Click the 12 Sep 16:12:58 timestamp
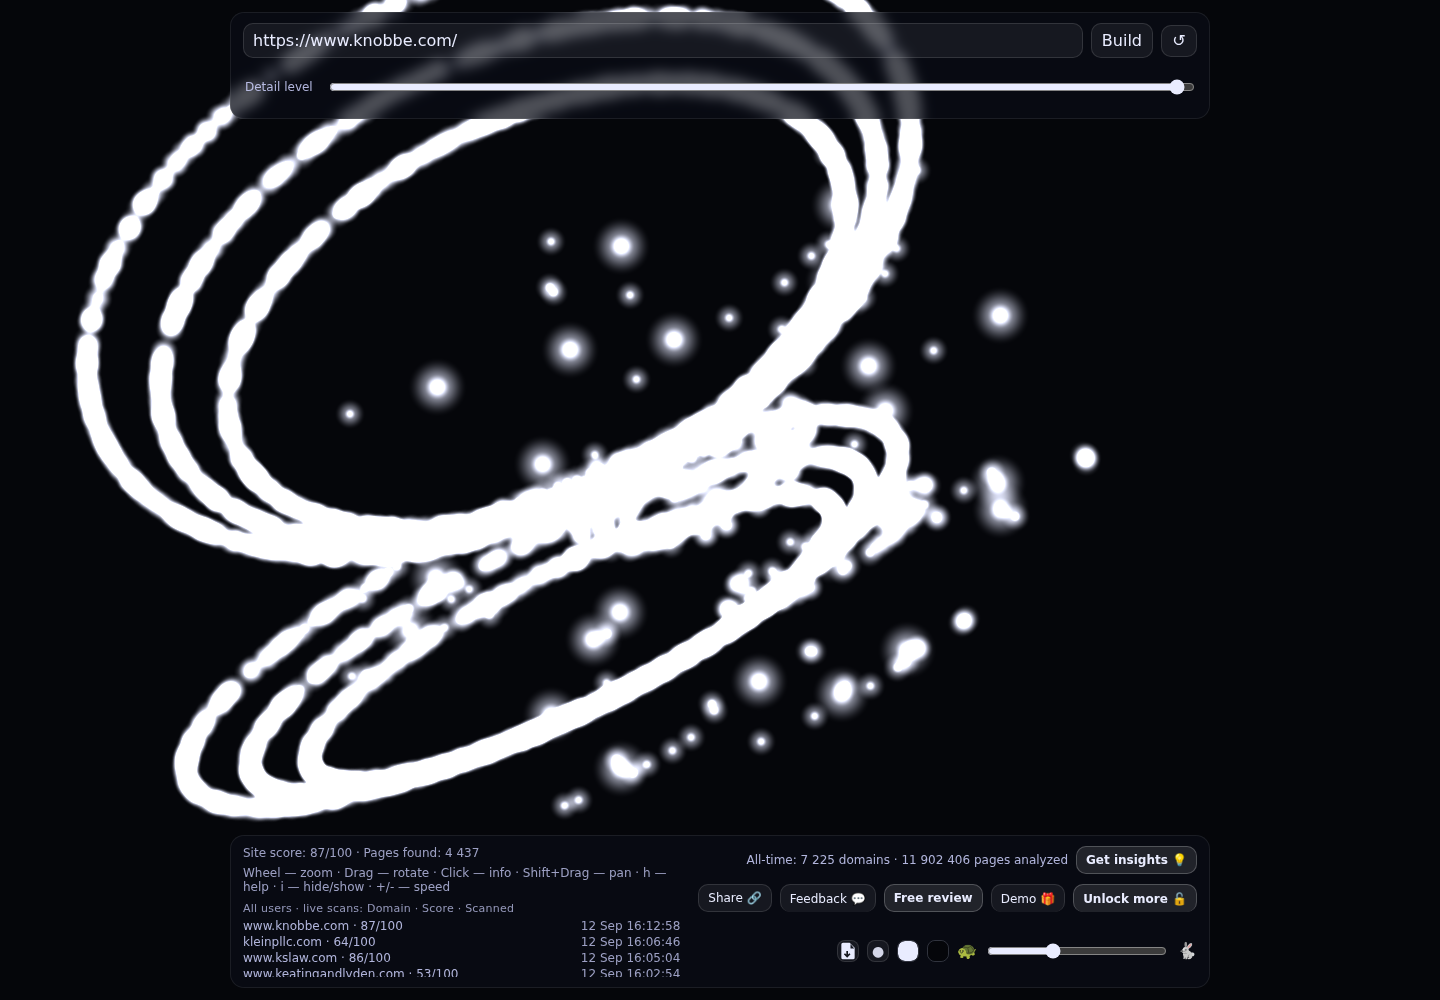 (x=630, y=926)
